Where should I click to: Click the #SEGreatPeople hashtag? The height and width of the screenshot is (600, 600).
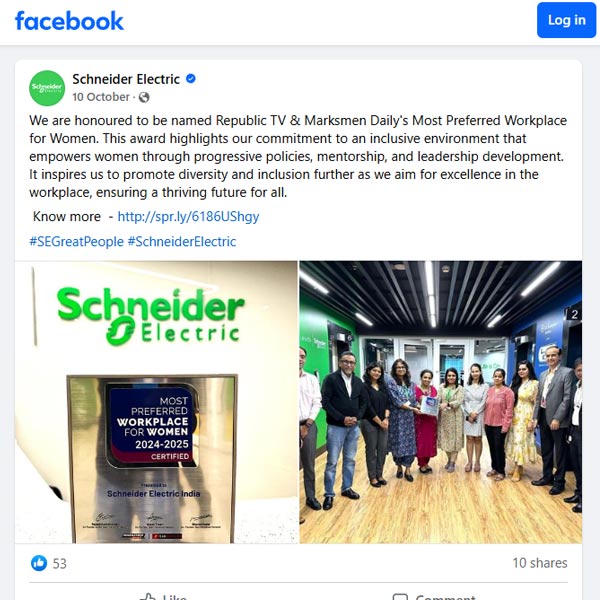click(x=77, y=241)
